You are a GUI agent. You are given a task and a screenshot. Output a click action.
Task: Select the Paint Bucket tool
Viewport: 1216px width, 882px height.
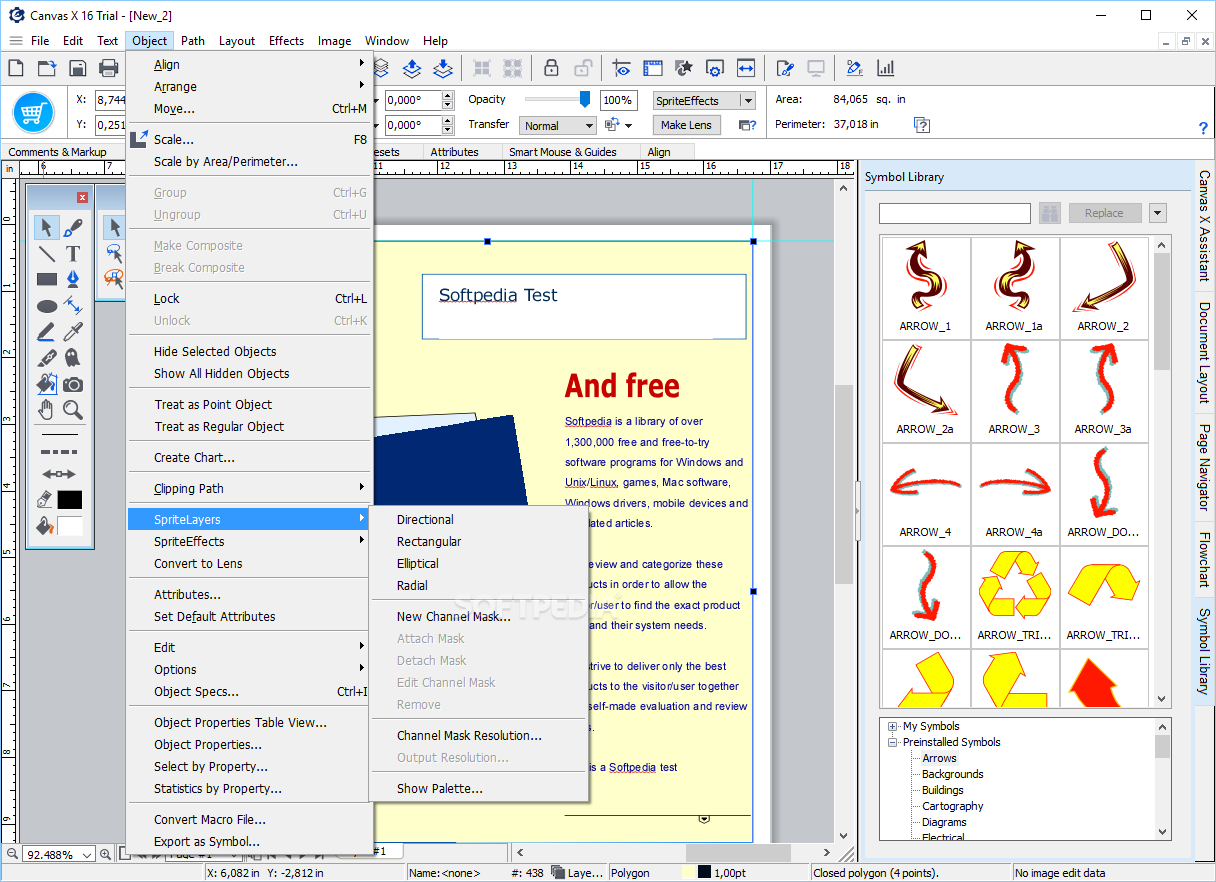pos(46,383)
